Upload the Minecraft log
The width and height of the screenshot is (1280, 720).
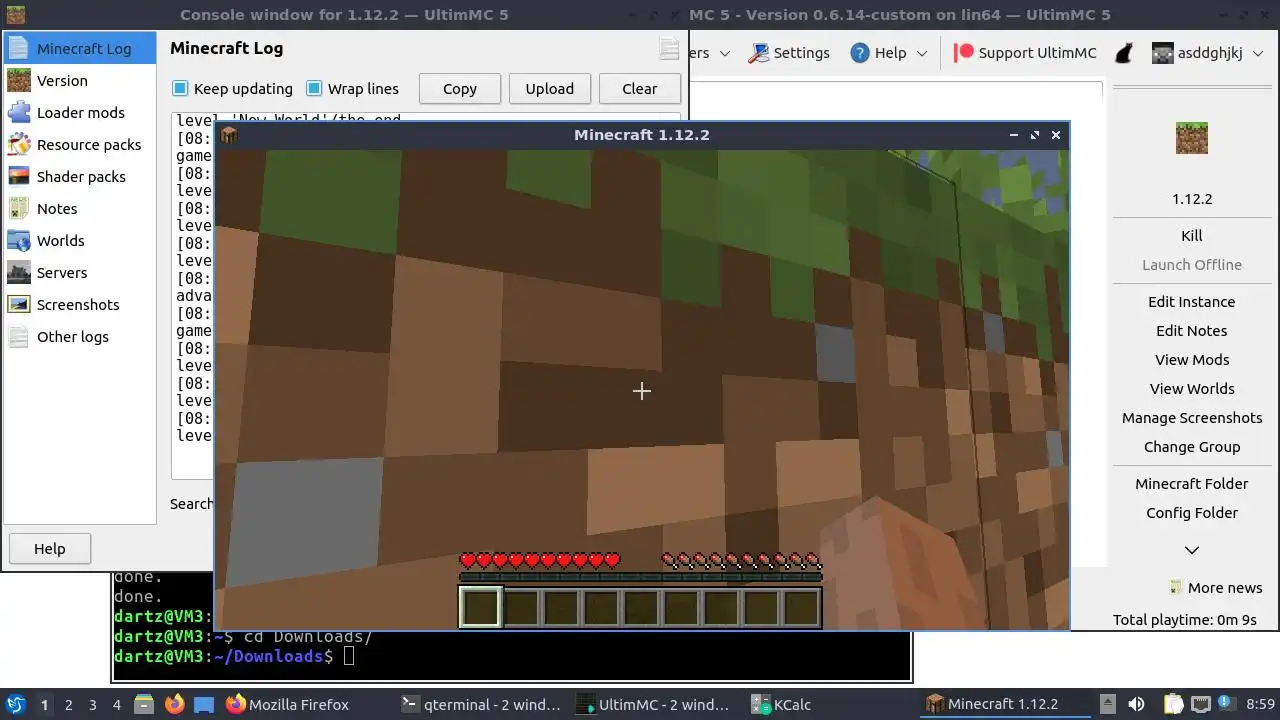point(550,89)
